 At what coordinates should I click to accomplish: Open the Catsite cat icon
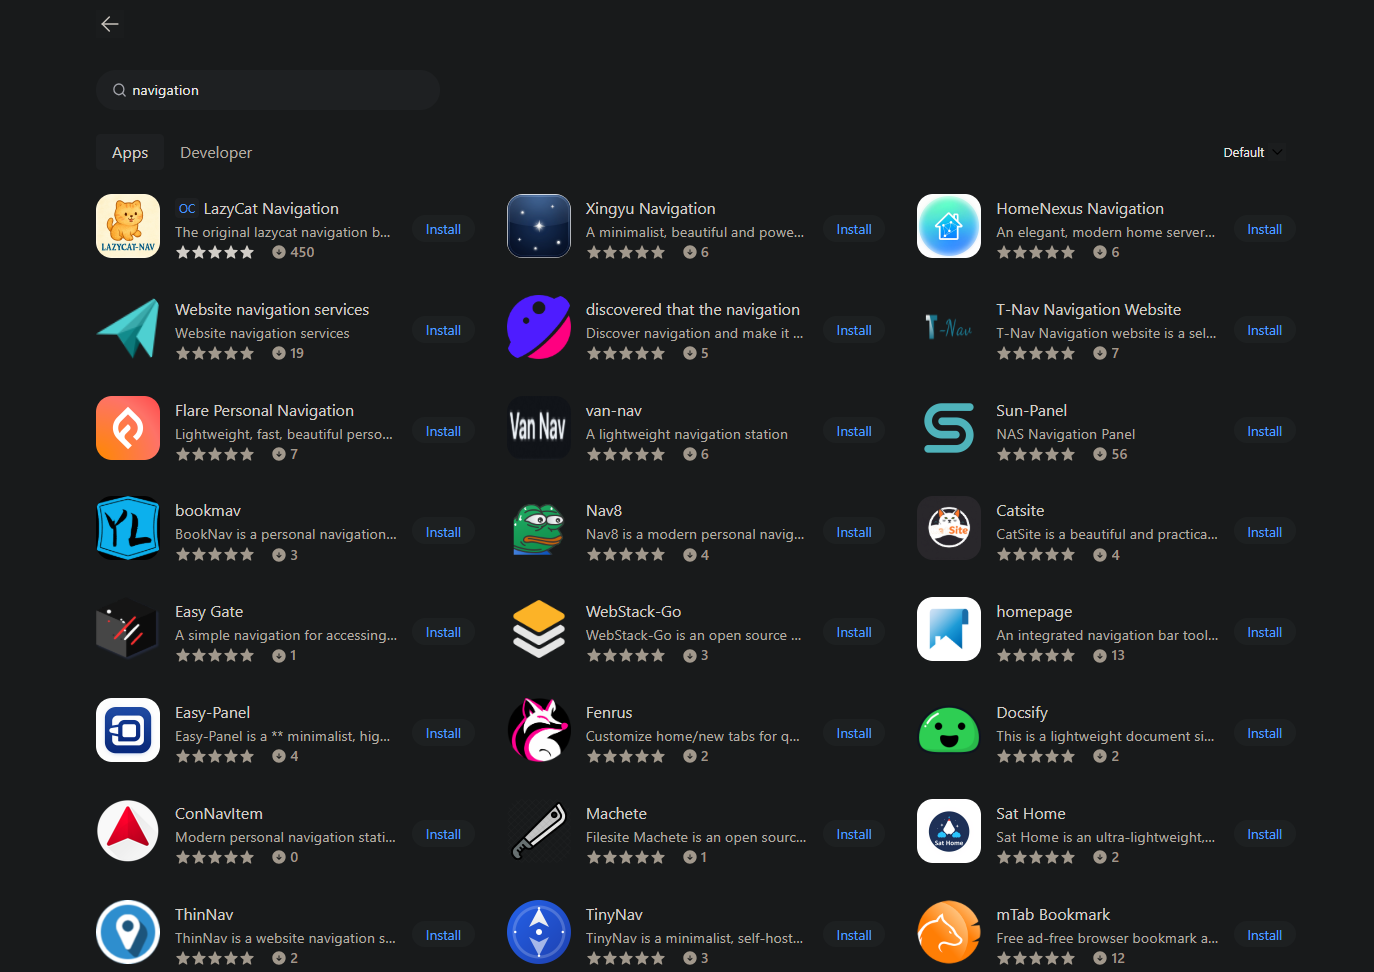pos(949,528)
